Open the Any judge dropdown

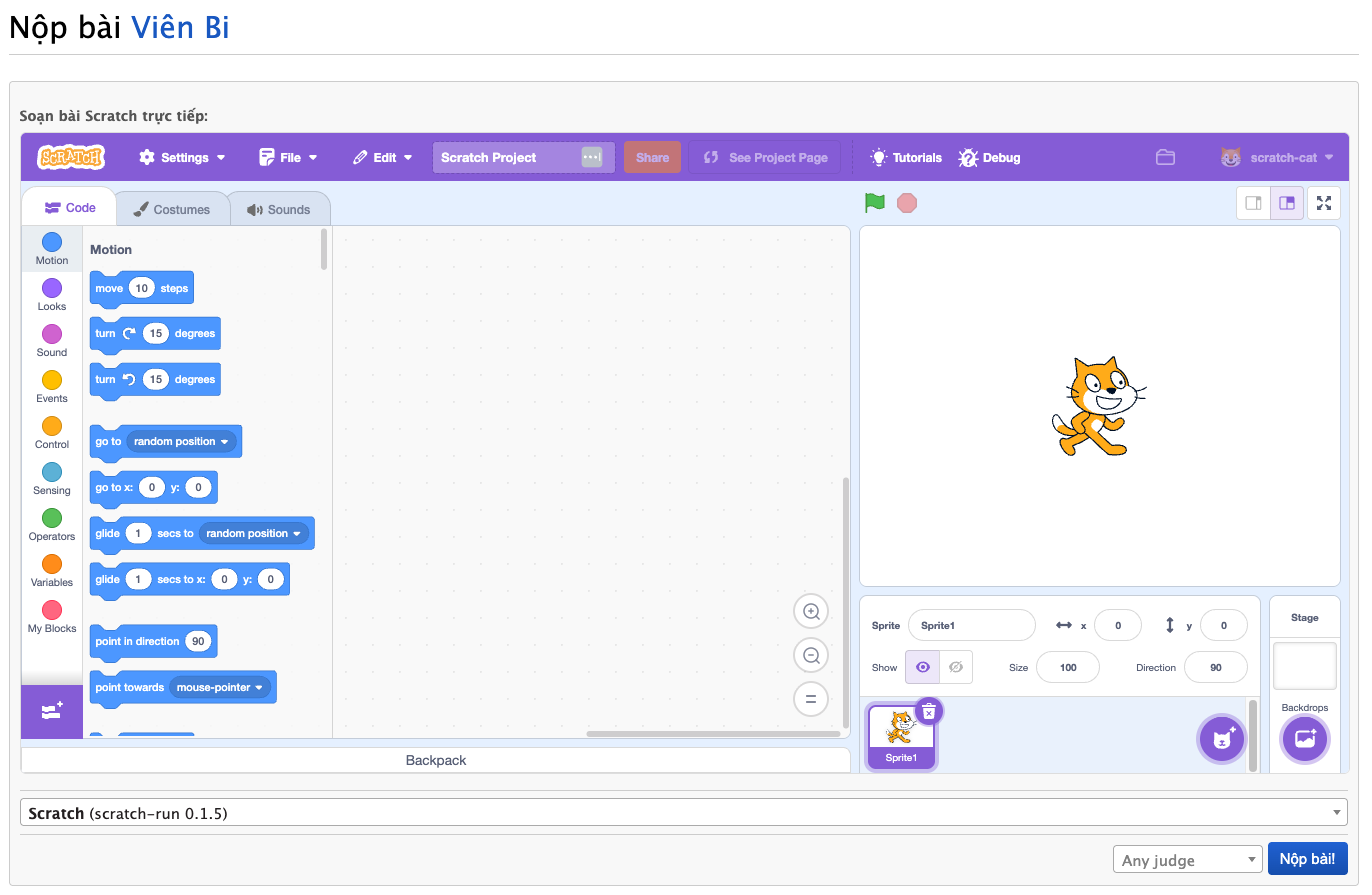click(x=1187, y=860)
